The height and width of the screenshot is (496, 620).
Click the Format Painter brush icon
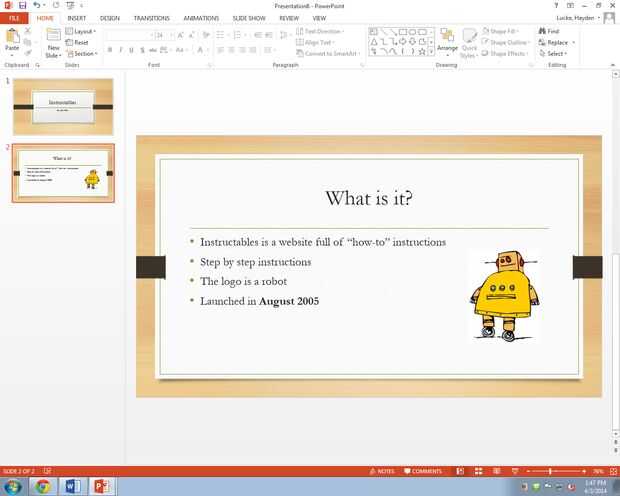(x=28, y=53)
